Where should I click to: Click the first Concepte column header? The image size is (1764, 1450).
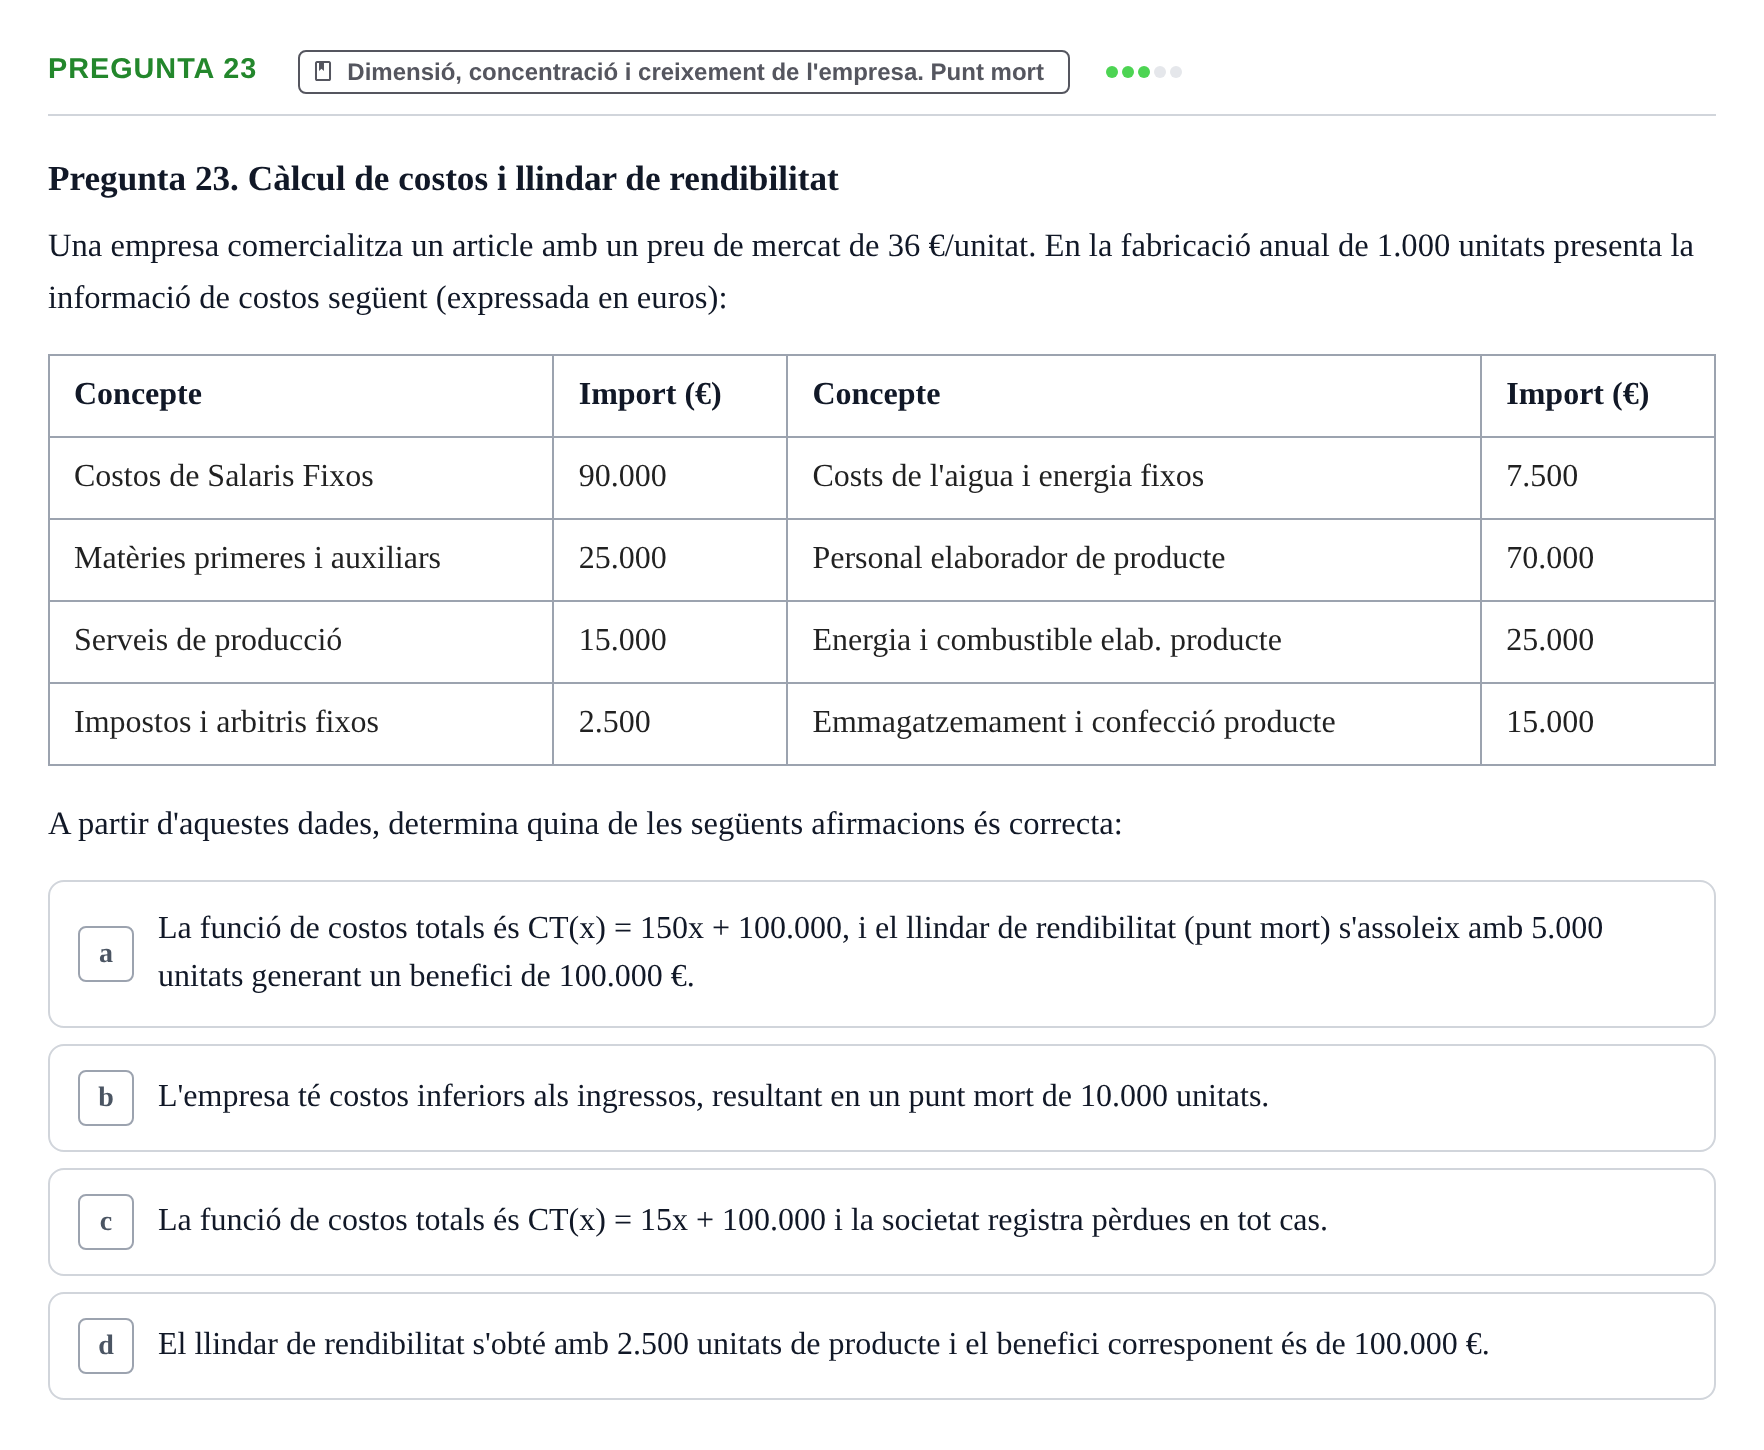(301, 396)
